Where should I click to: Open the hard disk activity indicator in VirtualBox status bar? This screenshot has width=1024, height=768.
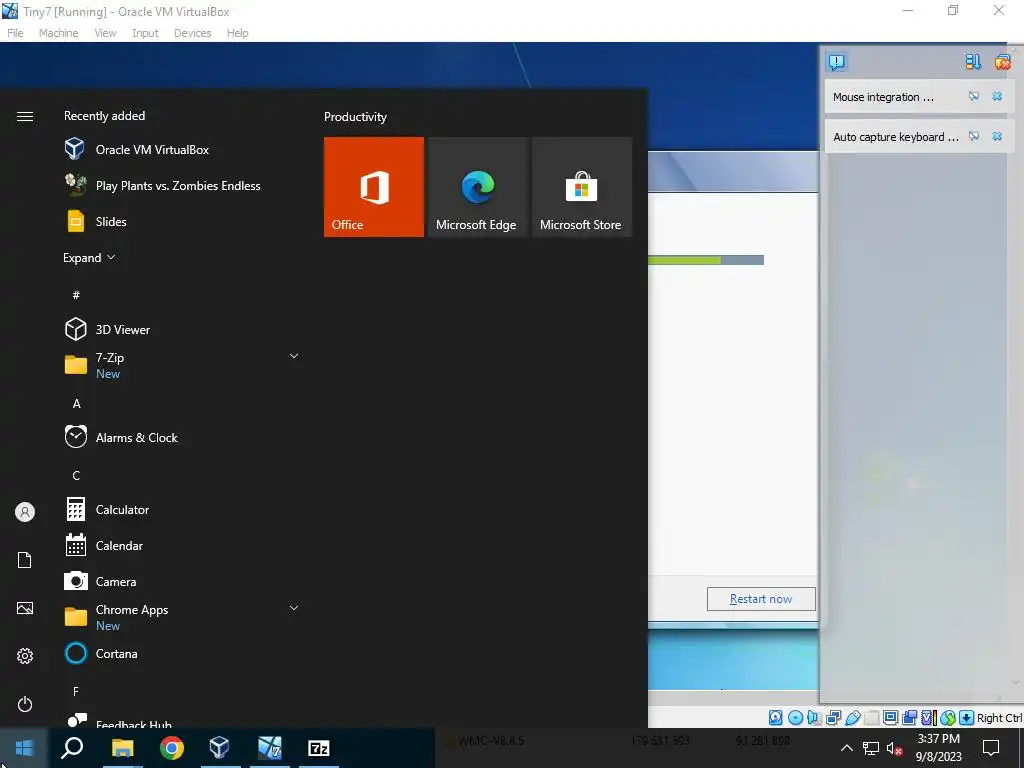tap(775, 718)
